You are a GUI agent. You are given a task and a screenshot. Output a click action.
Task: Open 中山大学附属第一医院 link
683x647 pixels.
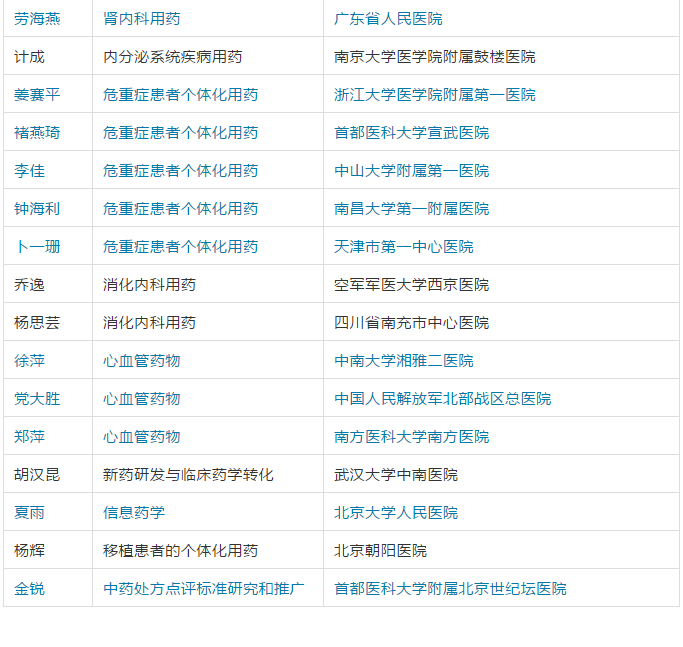coord(412,170)
